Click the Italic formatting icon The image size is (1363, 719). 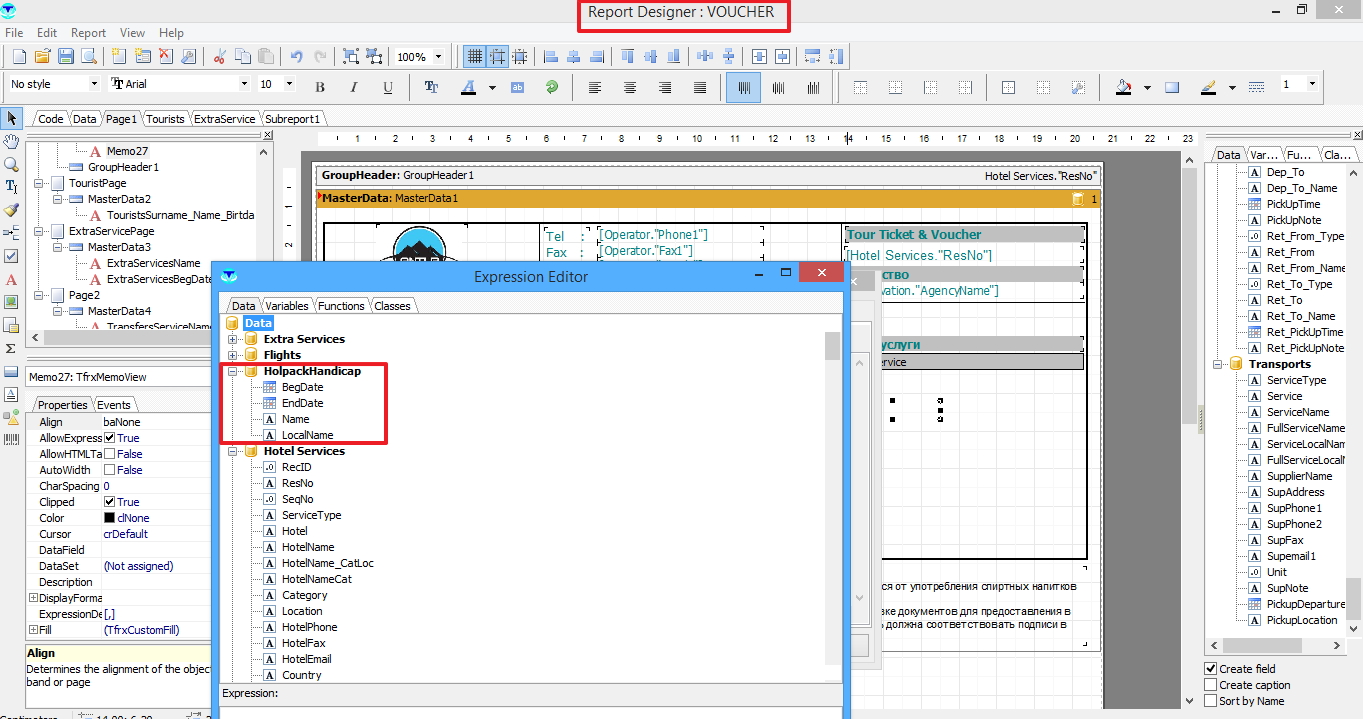pyautogui.click(x=354, y=88)
